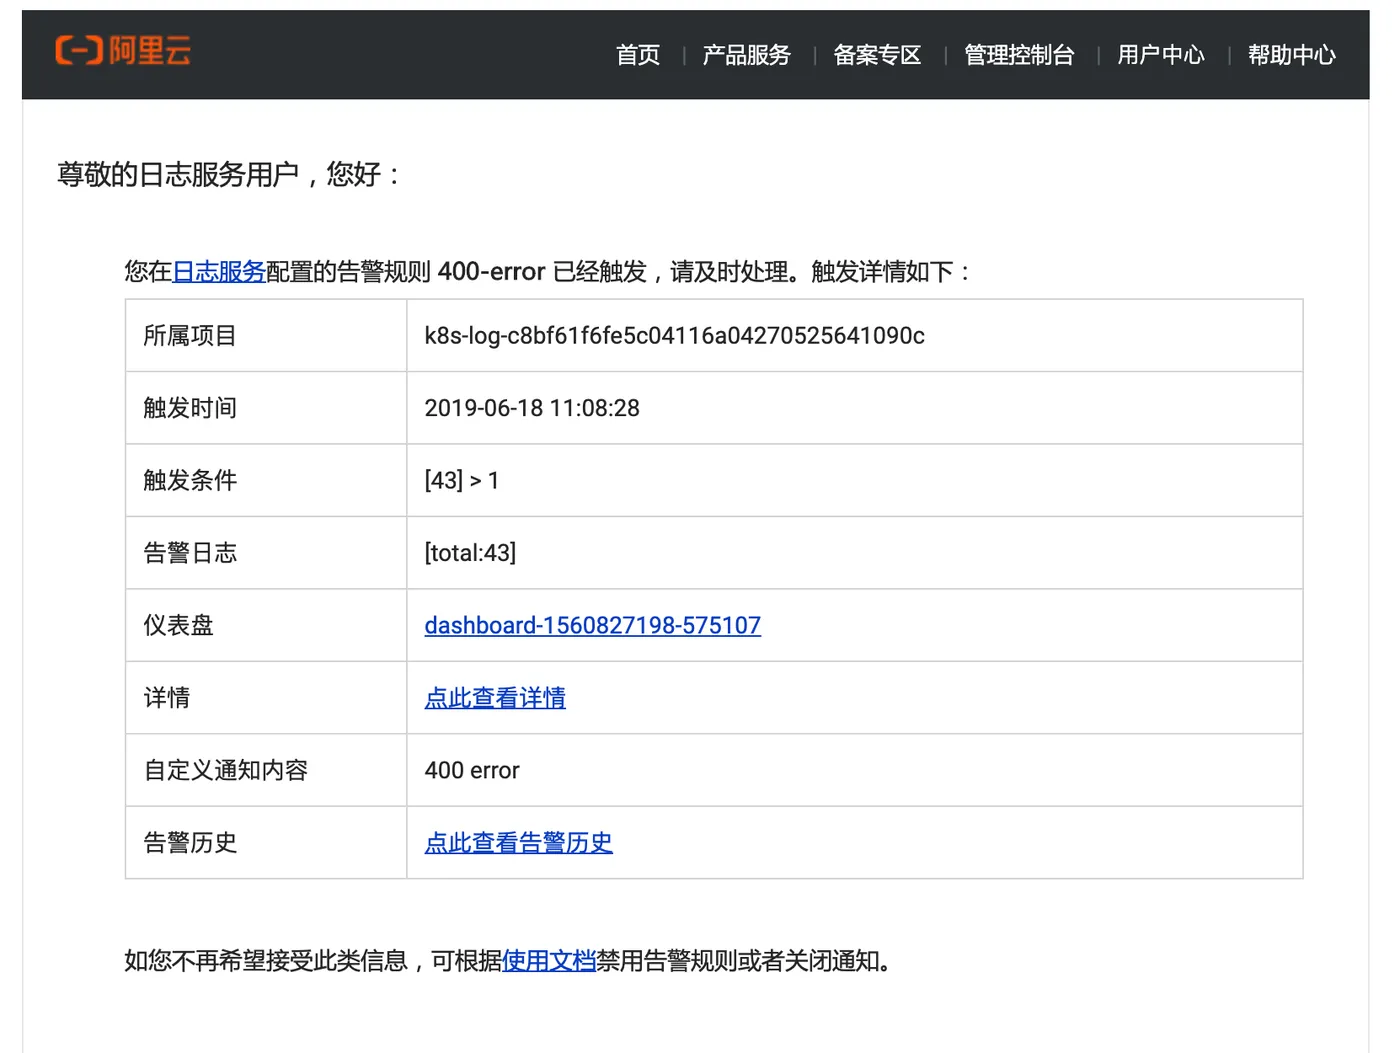
Task: Click the alert rule name 400-error in the sentence
Action: 491,272
